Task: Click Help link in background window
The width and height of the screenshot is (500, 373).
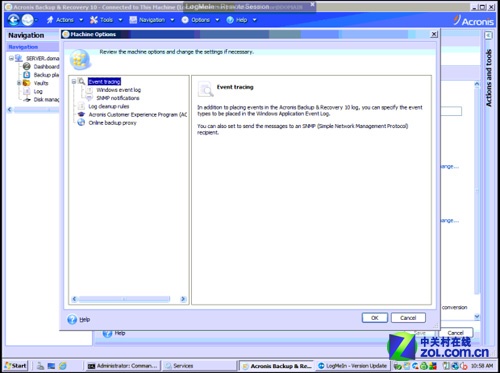Action: click(x=120, y=333)
